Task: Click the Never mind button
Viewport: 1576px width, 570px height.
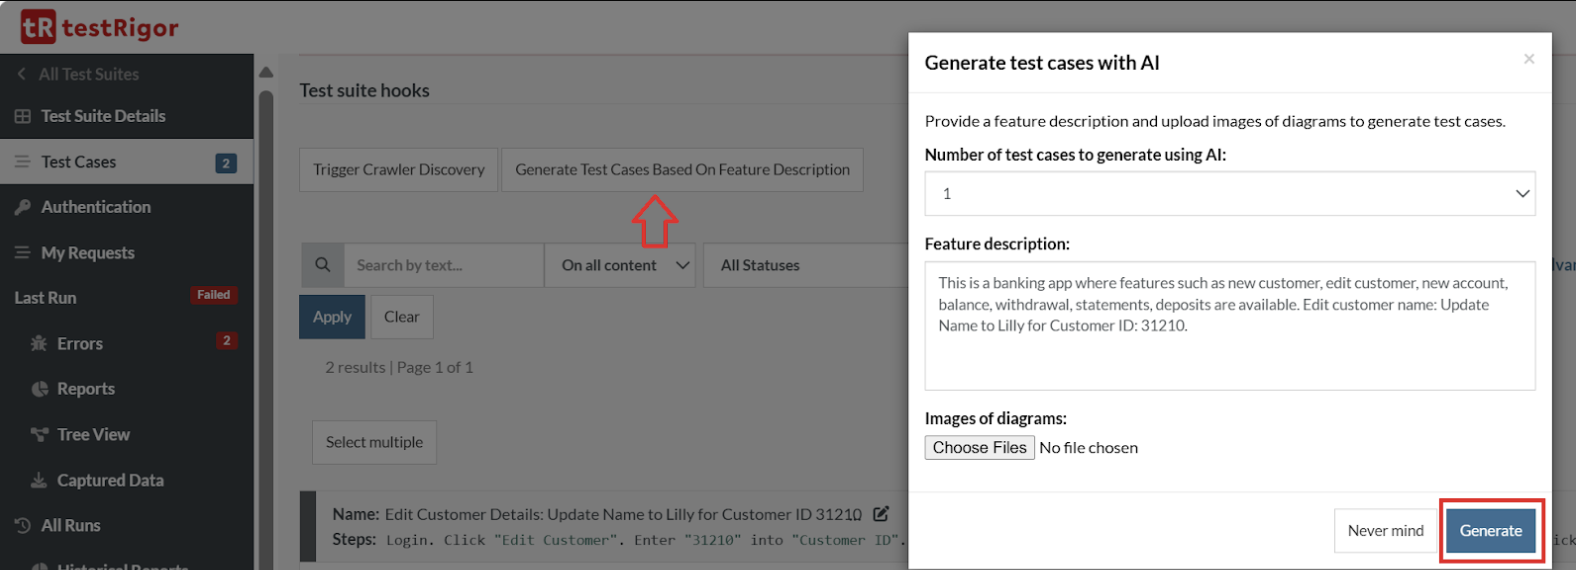Action: pos(1385,530)
